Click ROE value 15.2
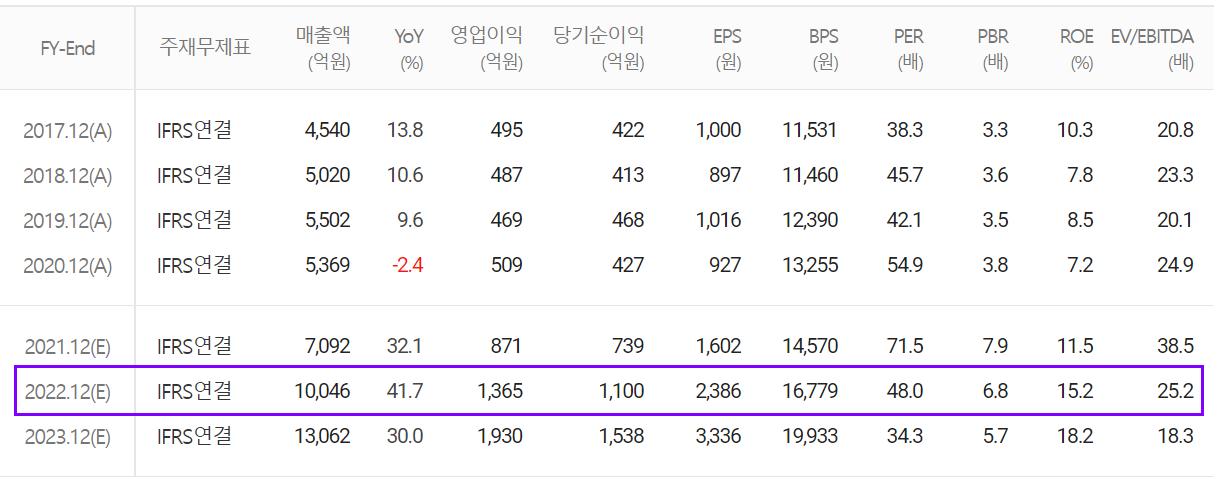This screenshot has width=1214, height=483. pos(1076,392)
